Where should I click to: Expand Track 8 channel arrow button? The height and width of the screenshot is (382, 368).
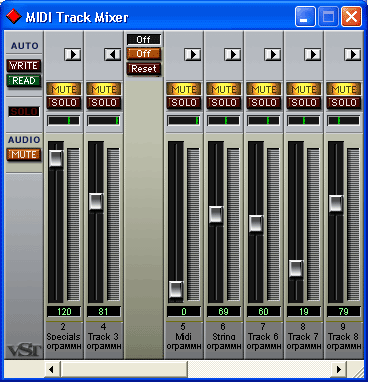(x=352, y=54)
